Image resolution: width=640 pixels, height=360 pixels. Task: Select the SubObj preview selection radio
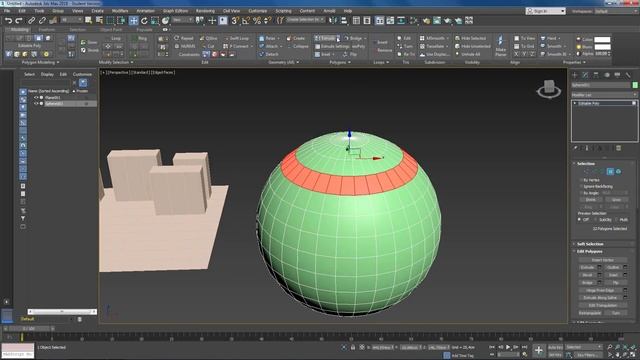click(x=597, y=220)
